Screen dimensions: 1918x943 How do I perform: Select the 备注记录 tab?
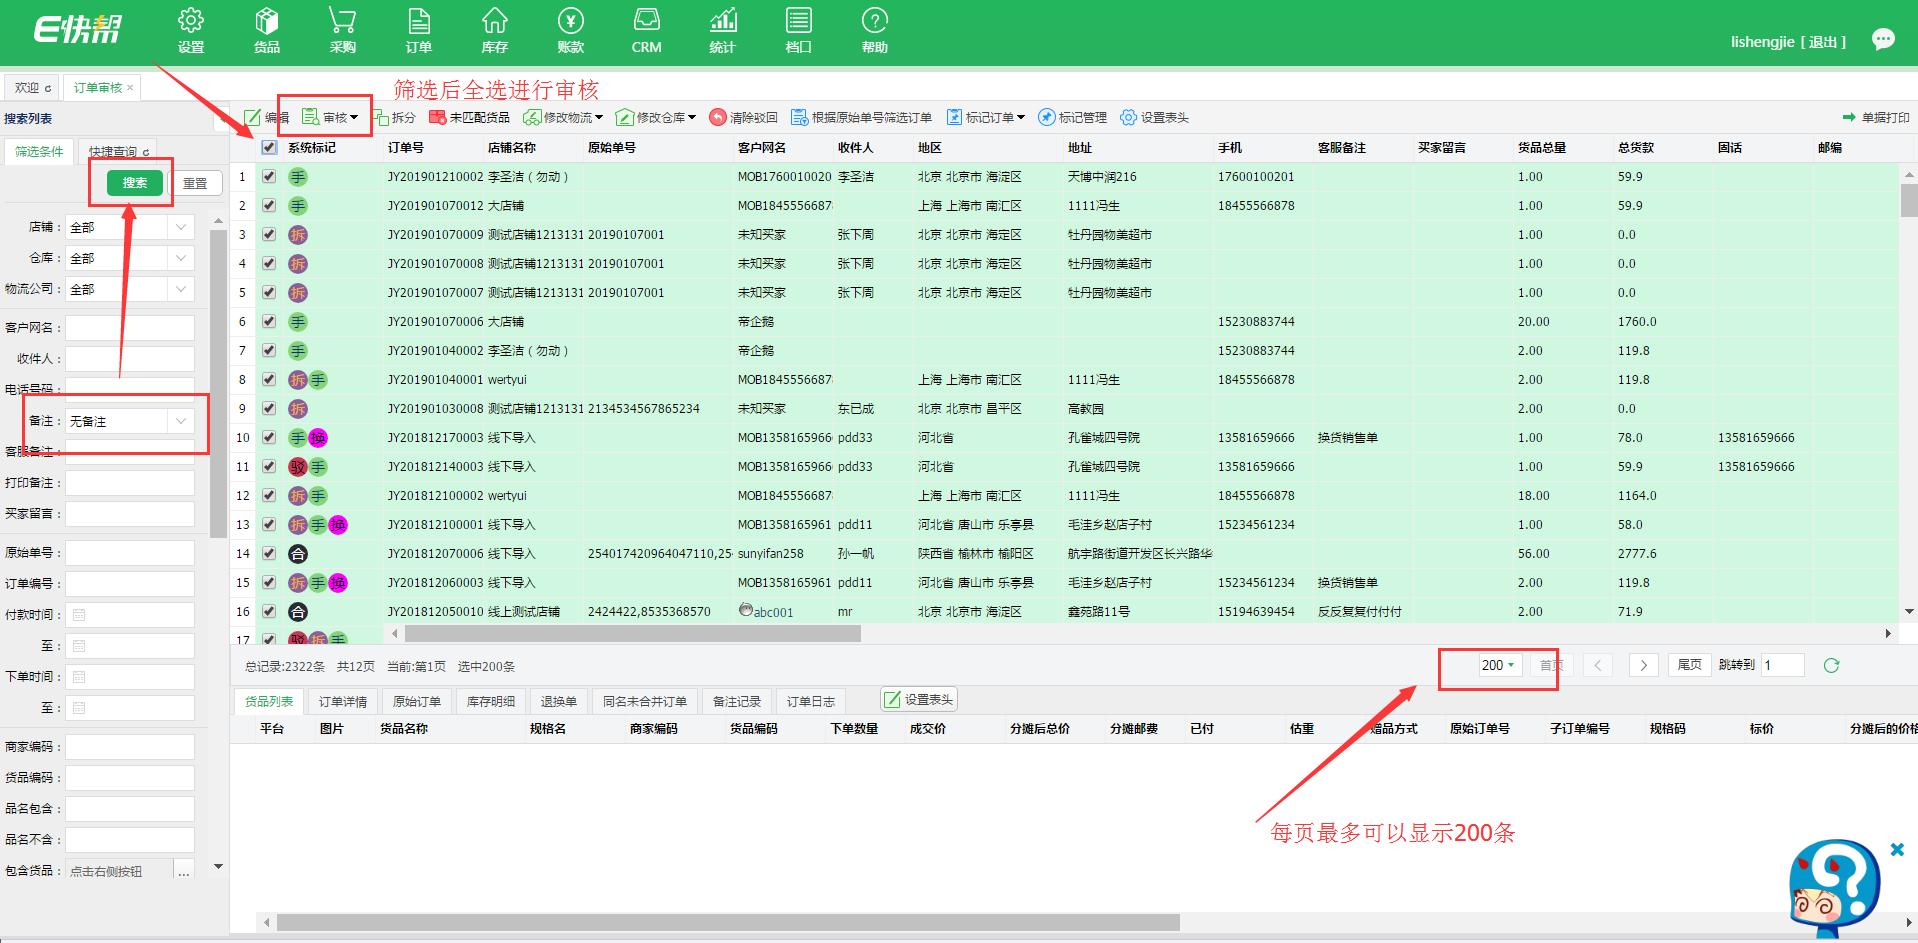click(x=737, y=701)
